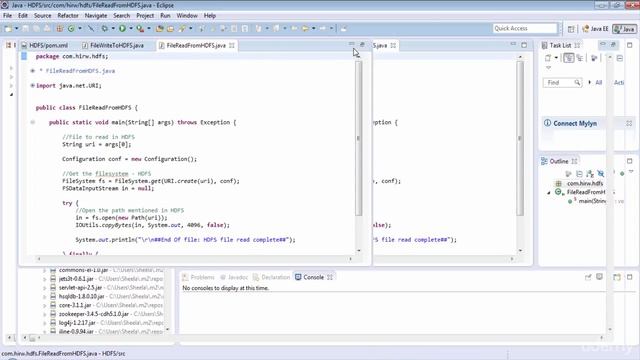The image size is (640, 360).
Task: Switch to the Javadoc tab
Action: pos(234,277)
